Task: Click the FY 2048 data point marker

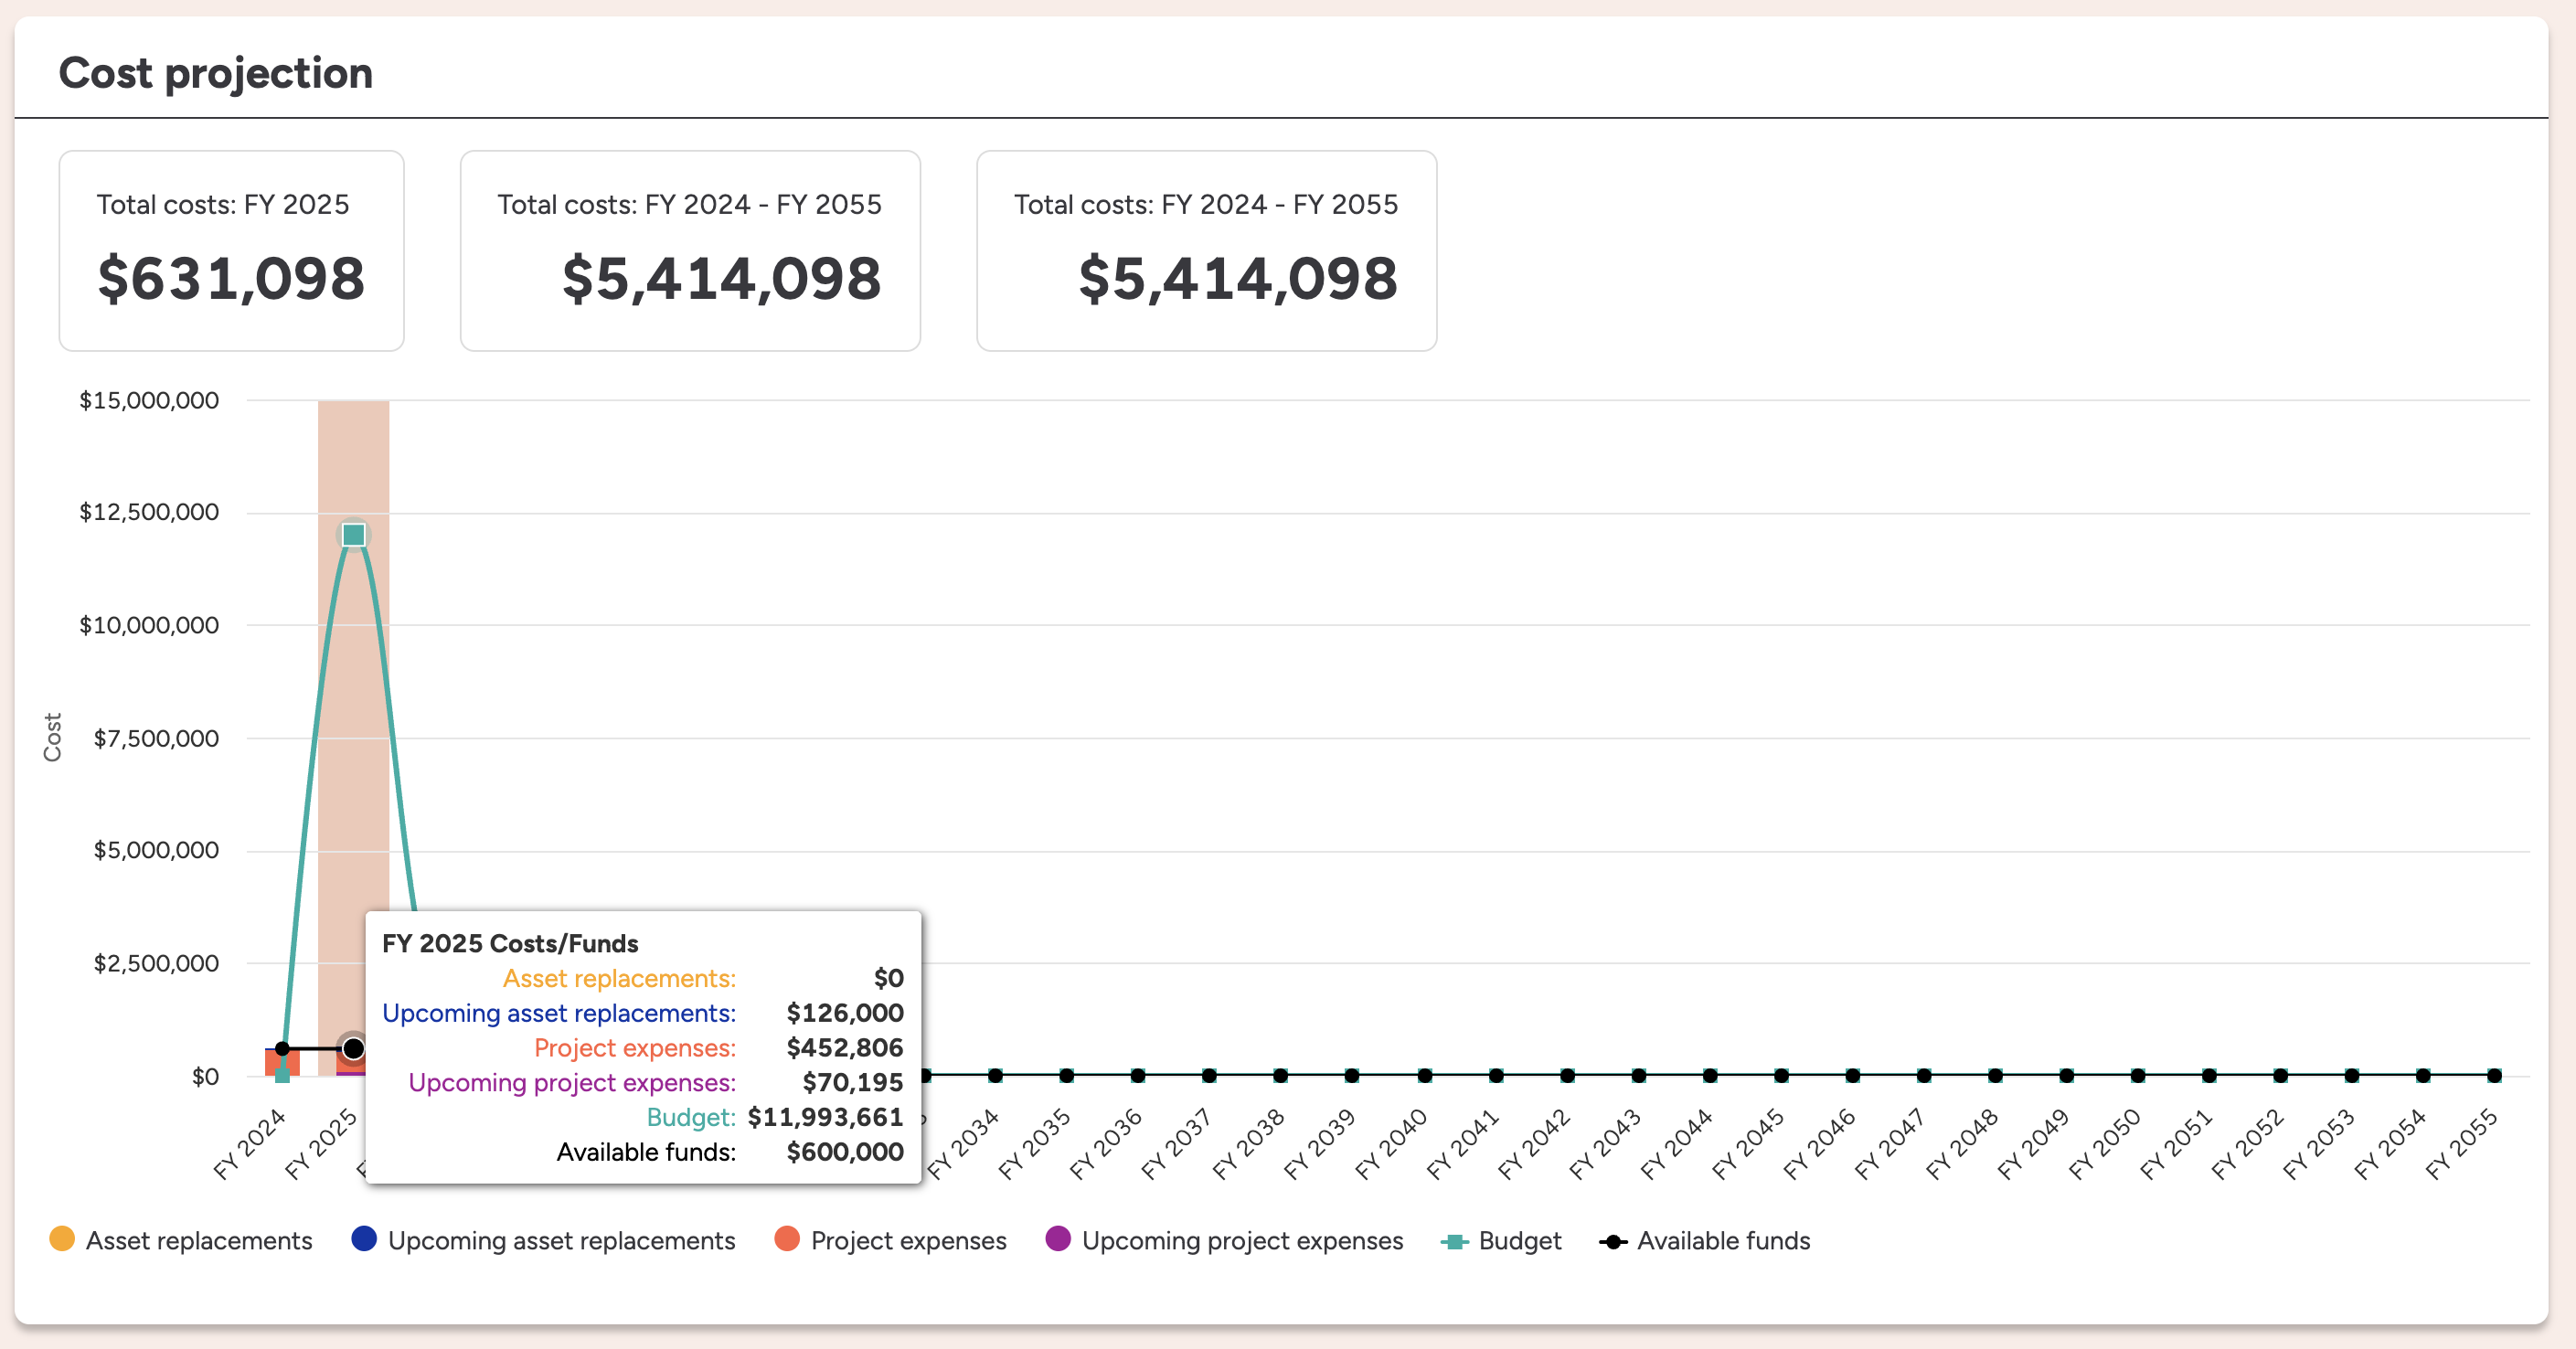Action: [x=1995, y=1075]
